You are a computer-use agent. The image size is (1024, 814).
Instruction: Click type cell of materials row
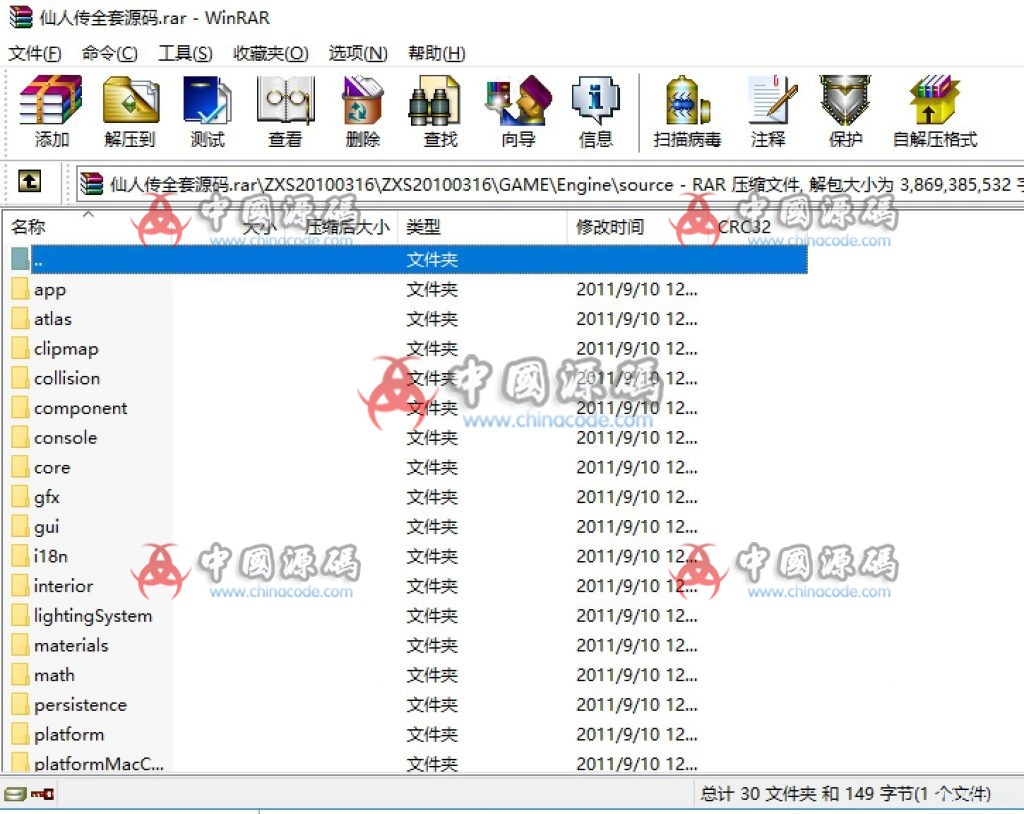[432, 645]
